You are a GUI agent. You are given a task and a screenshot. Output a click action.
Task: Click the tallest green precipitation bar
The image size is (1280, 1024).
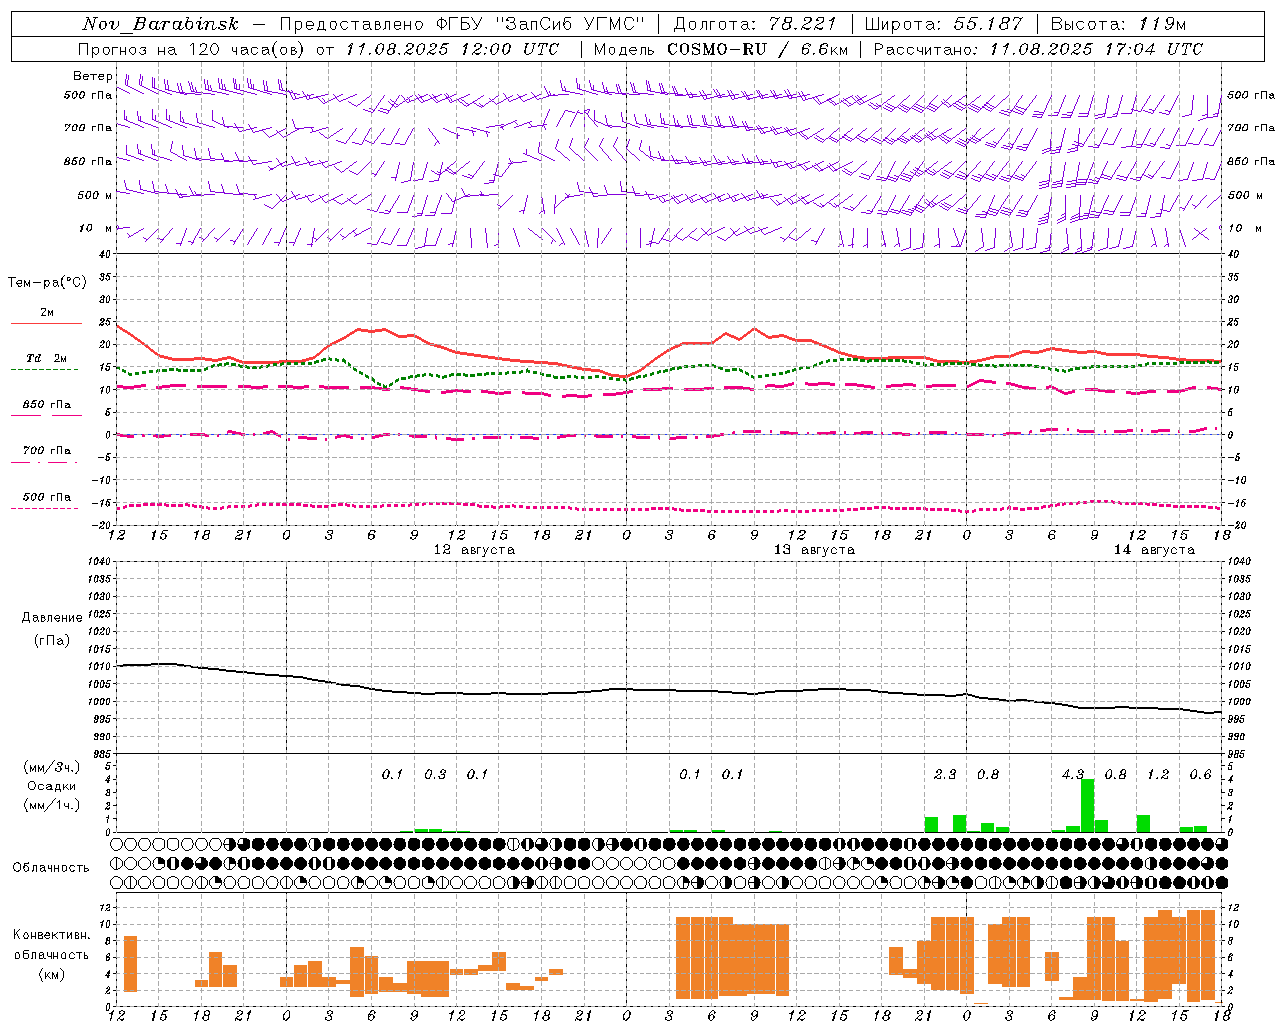click(x=1088, y=805)
